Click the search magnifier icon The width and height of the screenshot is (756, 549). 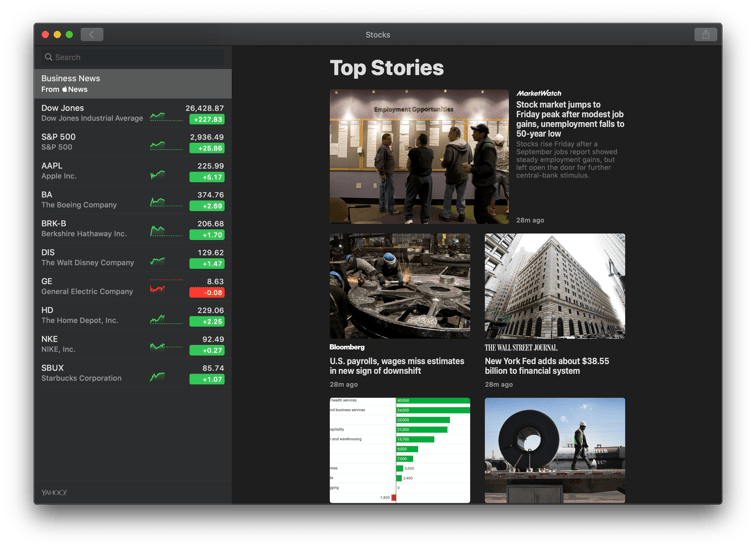click(48, 57)
